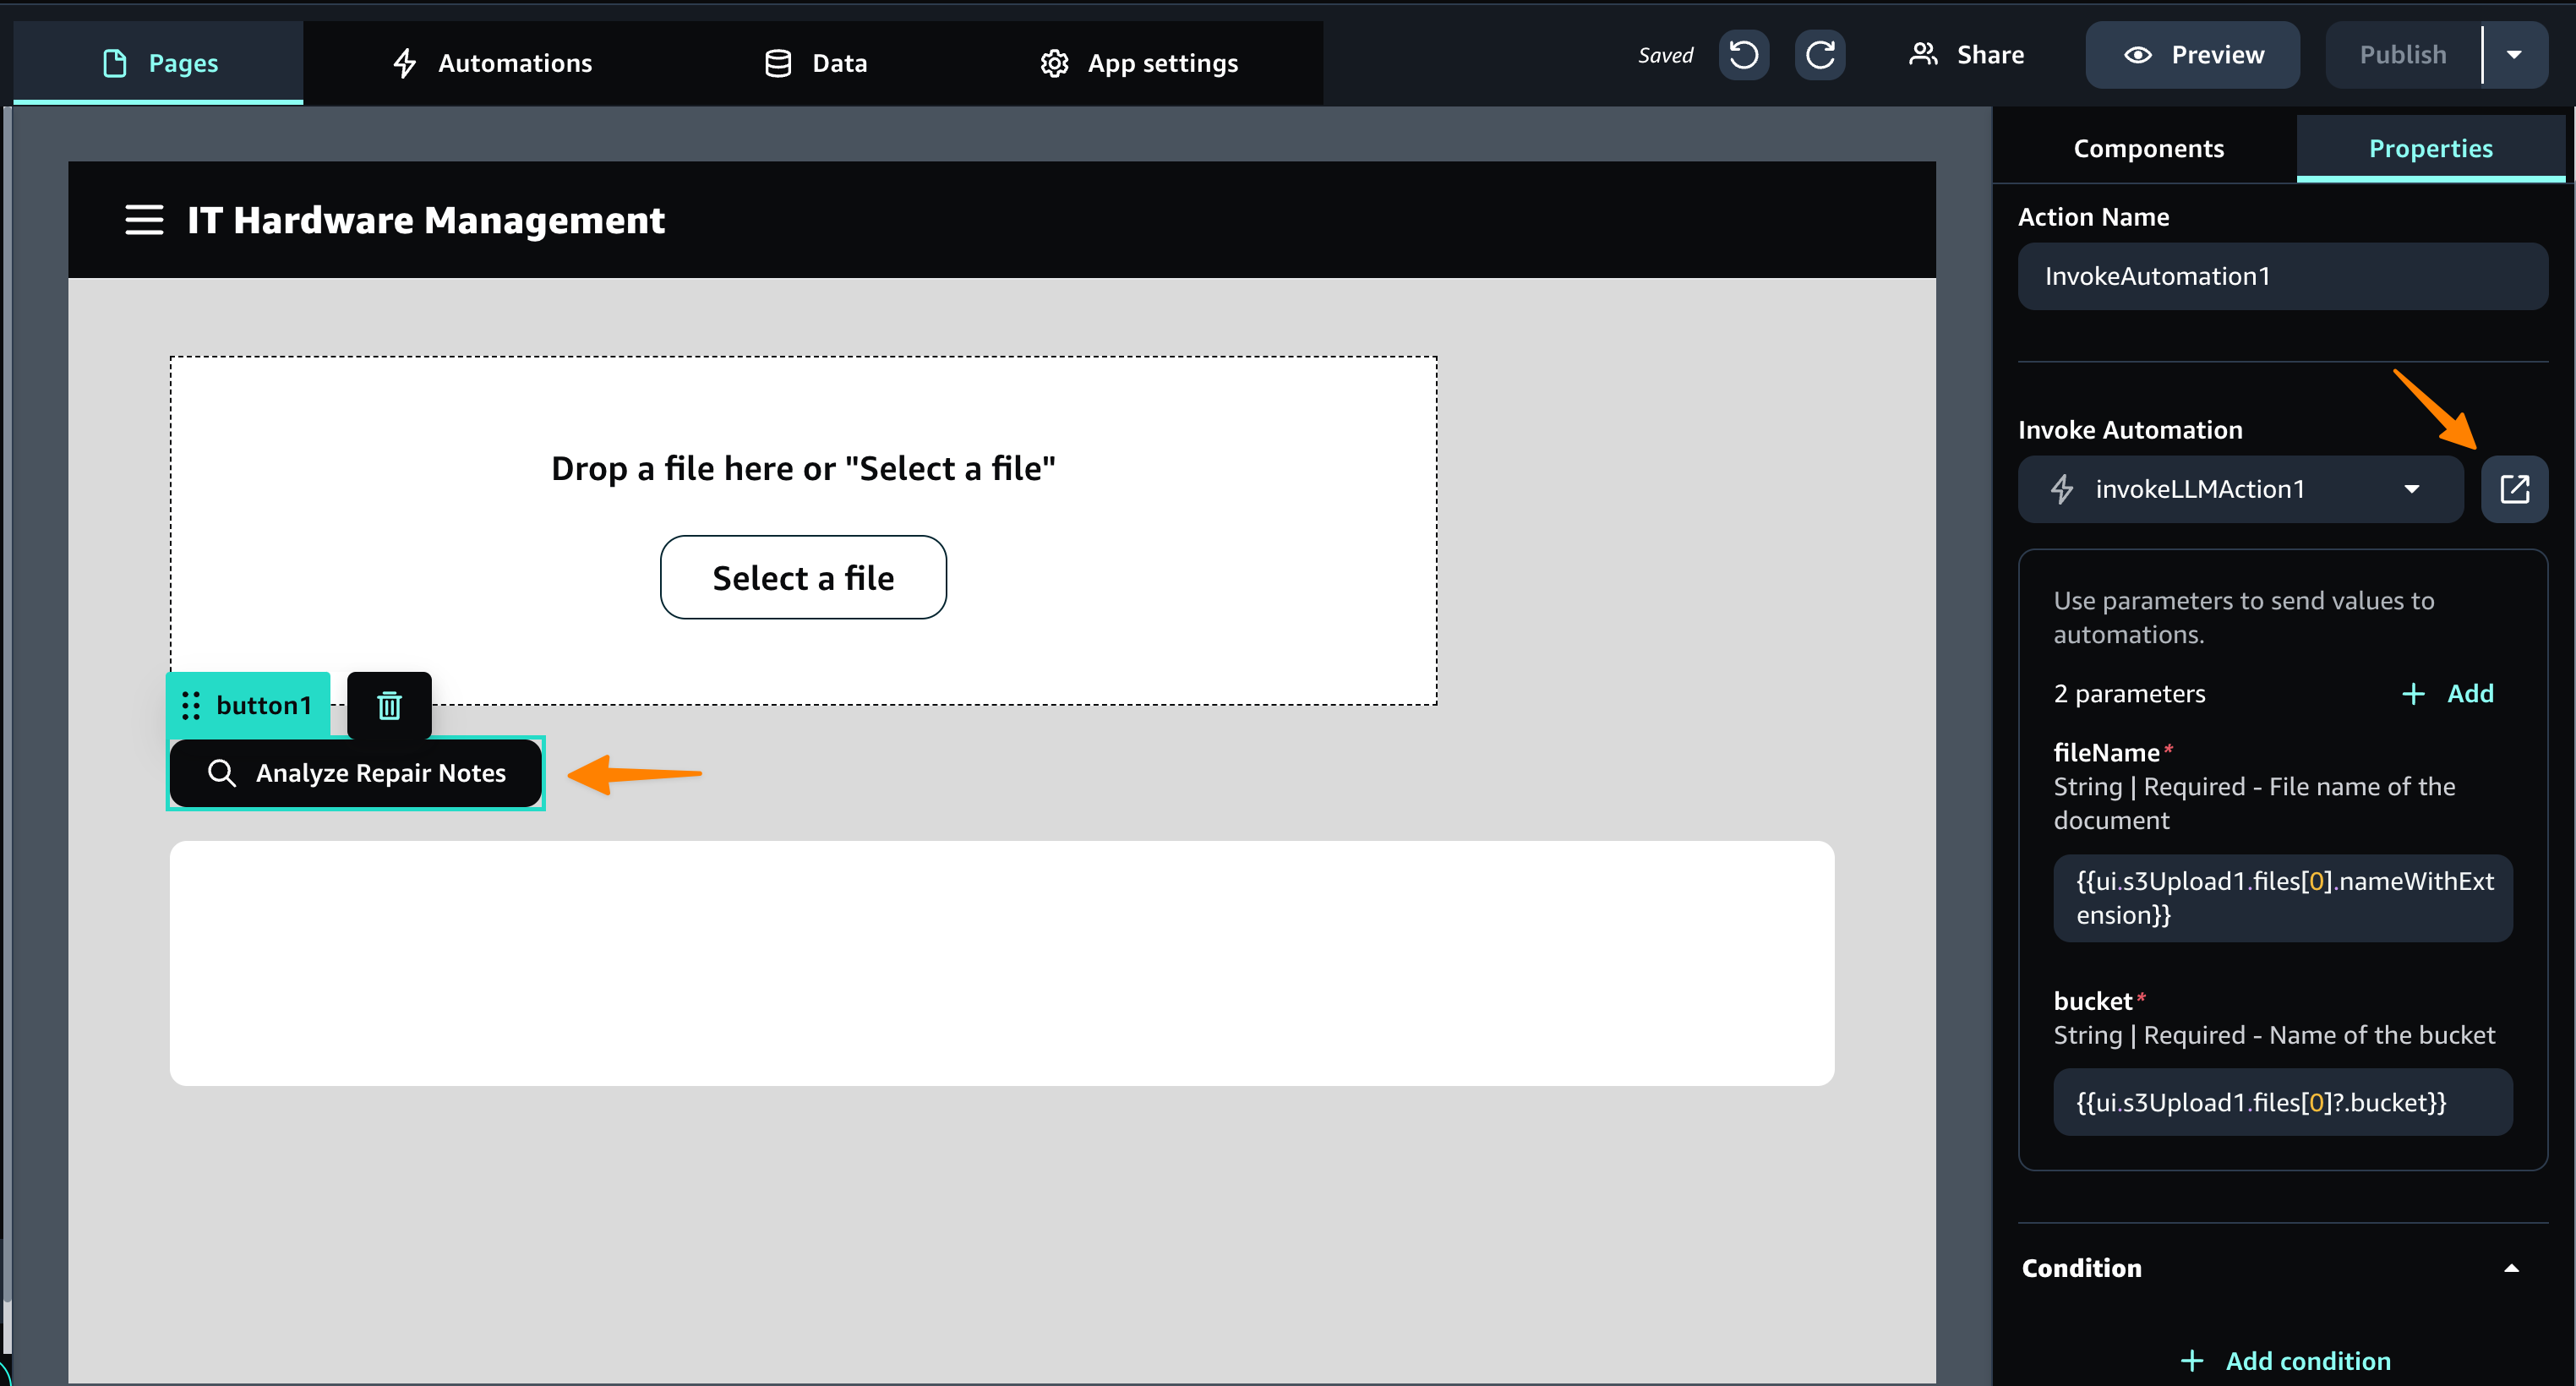Viewport: 2576px width, 1386px height.
Task: Click the hamburger menu icon
Action: (x=144, y=220)
